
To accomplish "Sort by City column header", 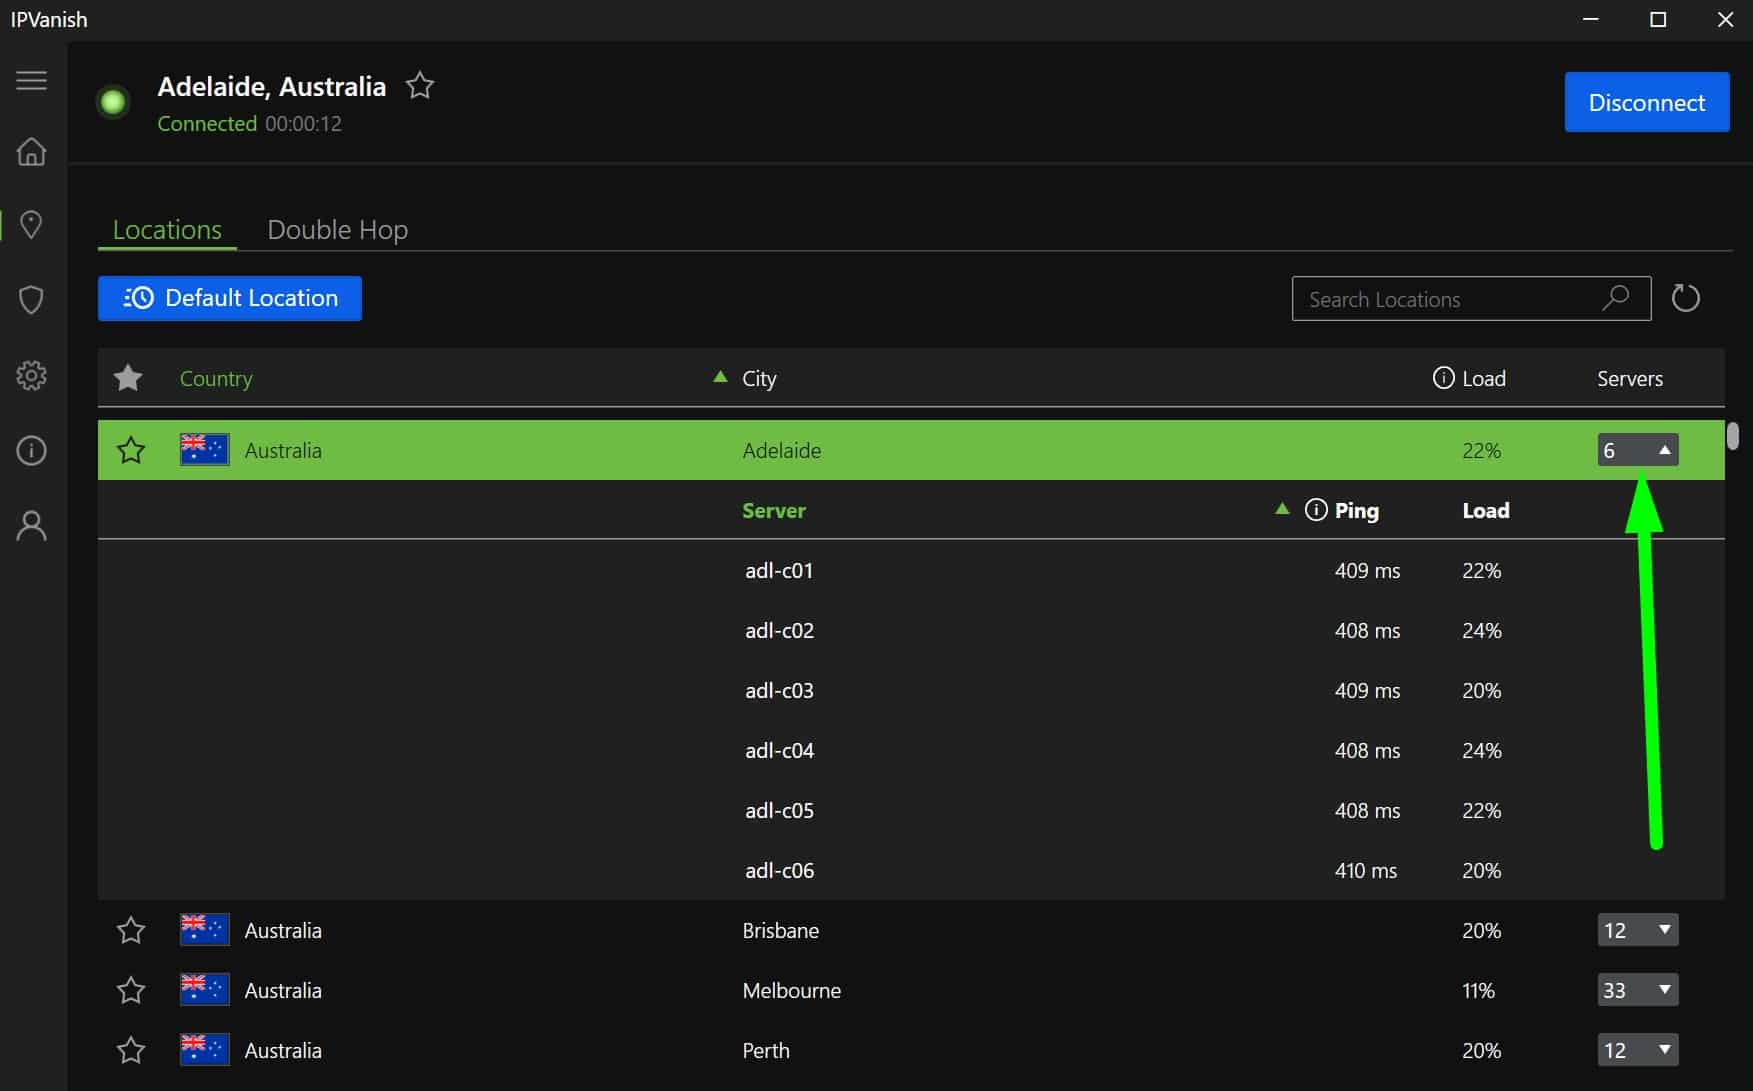I will point(759,378).
